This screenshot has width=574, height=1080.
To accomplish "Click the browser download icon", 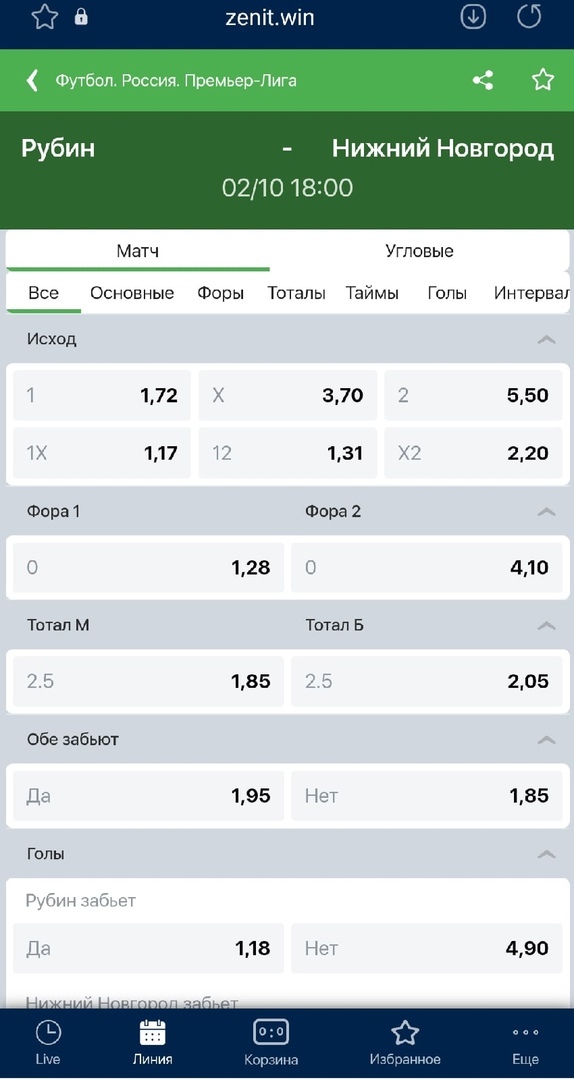I will coord(473,17).
